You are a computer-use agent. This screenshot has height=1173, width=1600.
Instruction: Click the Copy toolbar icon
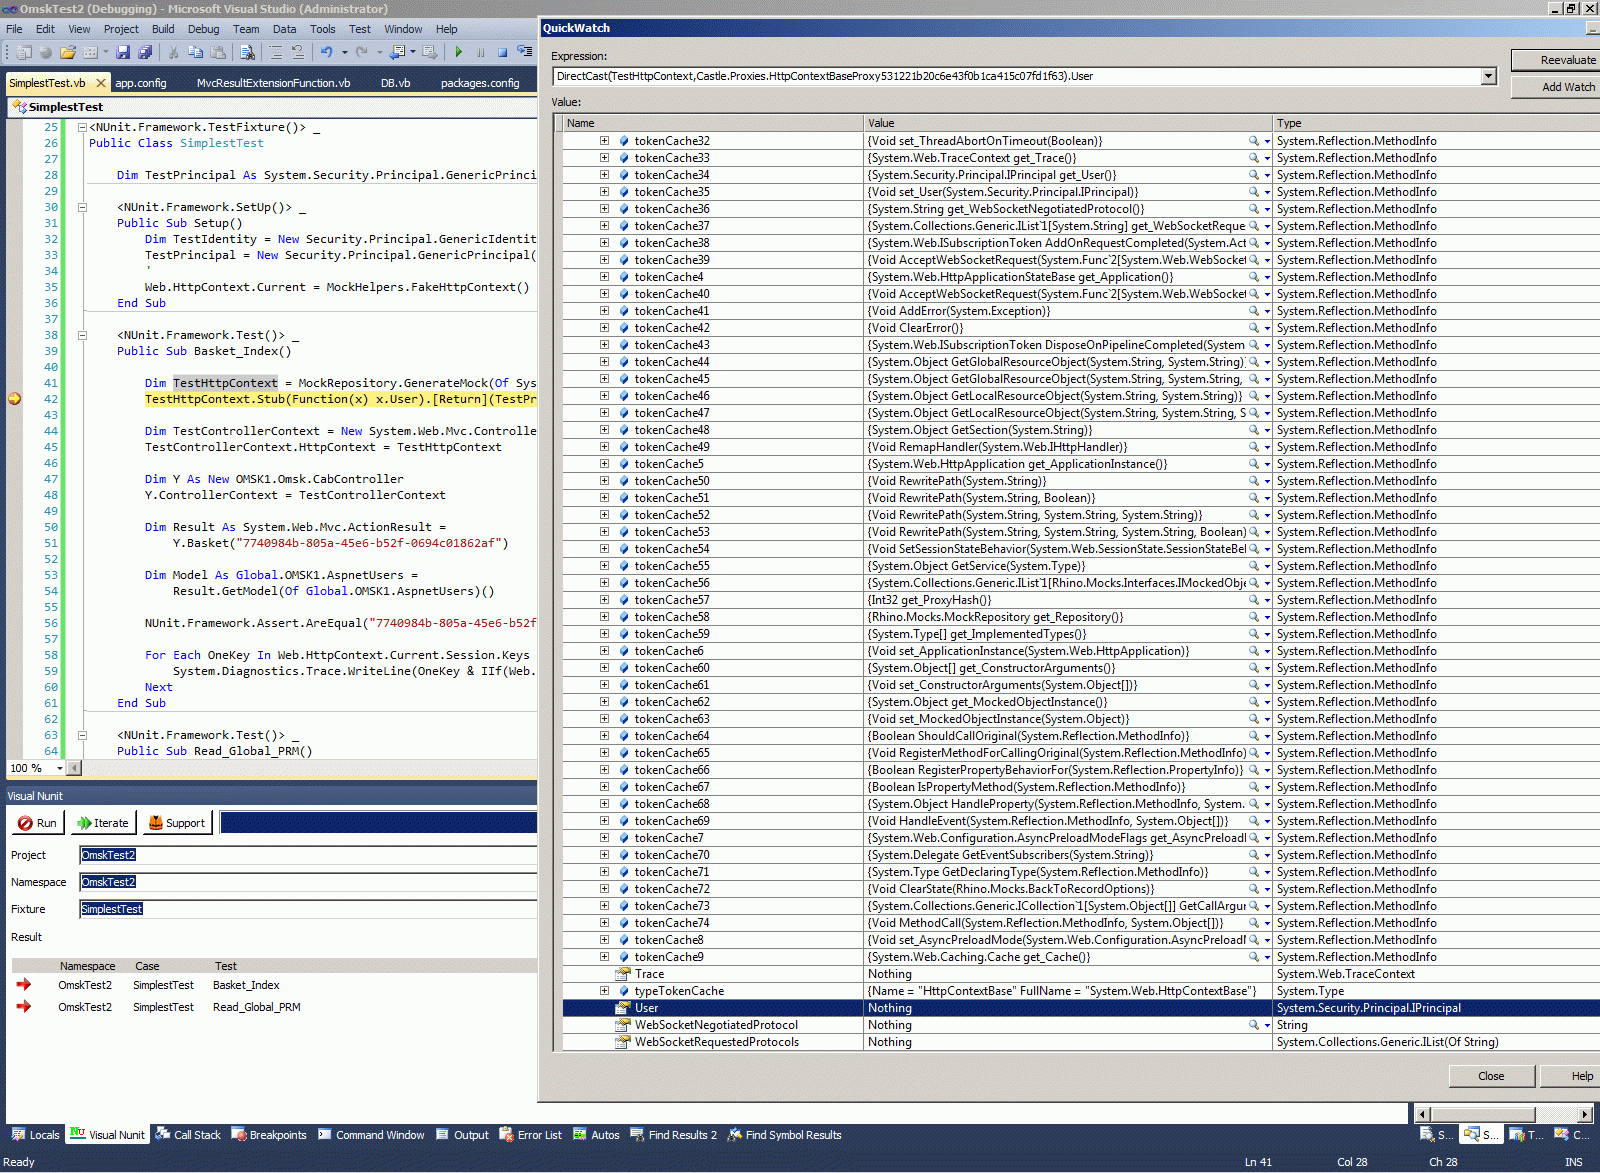pos(195,52)
